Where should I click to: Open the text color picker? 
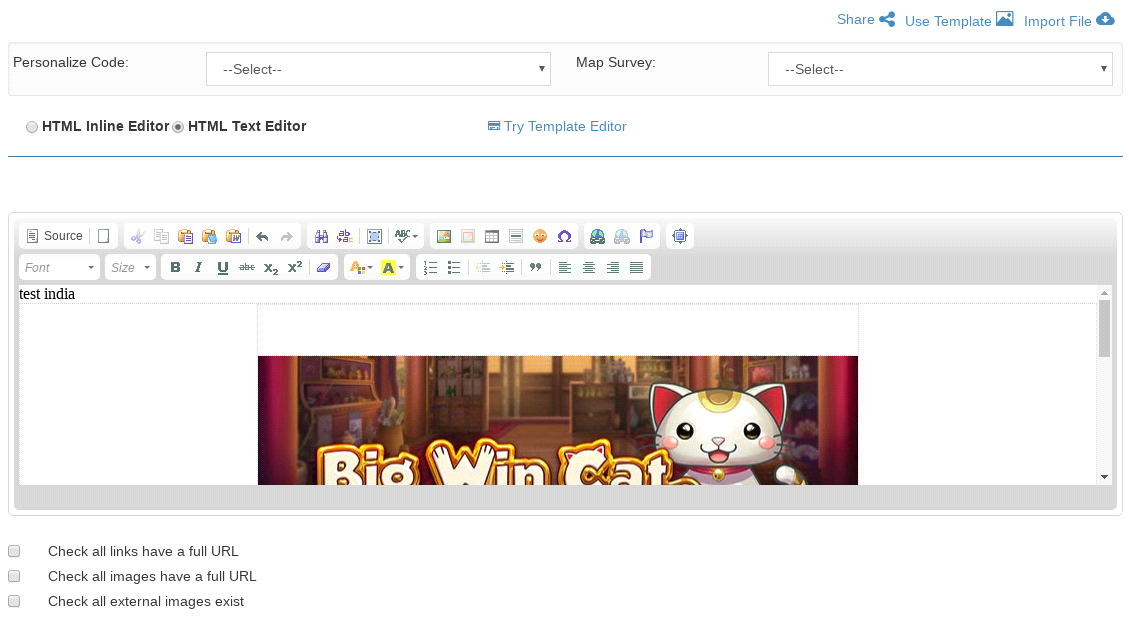click(359, 267)
